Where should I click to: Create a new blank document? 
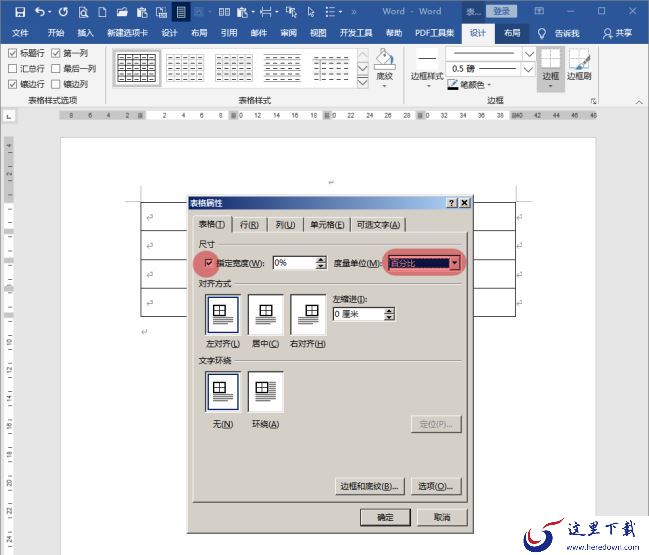102,12
